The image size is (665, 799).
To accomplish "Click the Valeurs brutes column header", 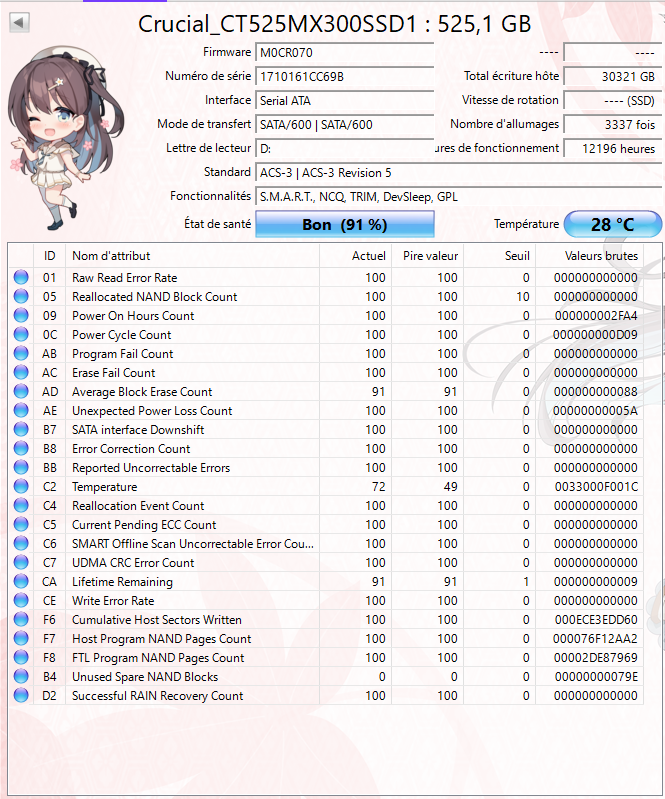I will pyautogui.click(x=590, y=256).
